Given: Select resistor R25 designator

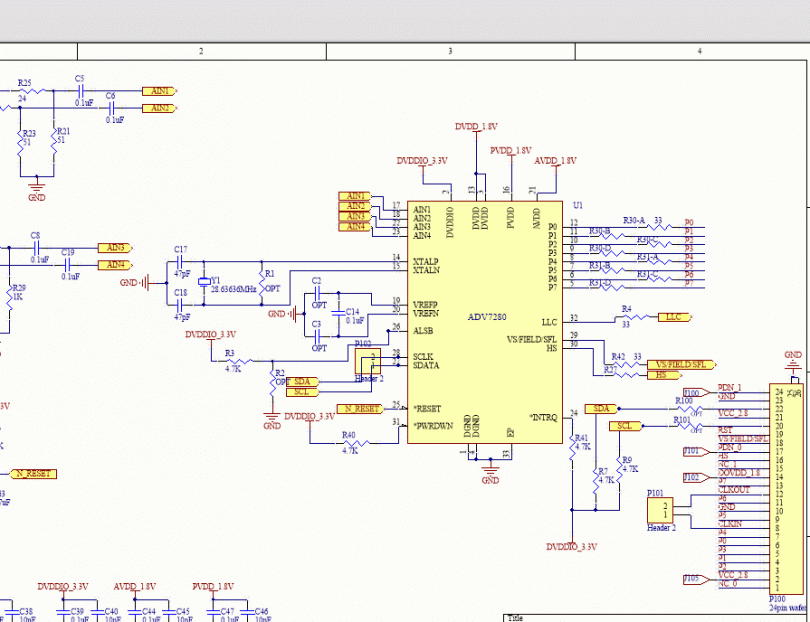Looking at the screenshot, I should [24, 83].
